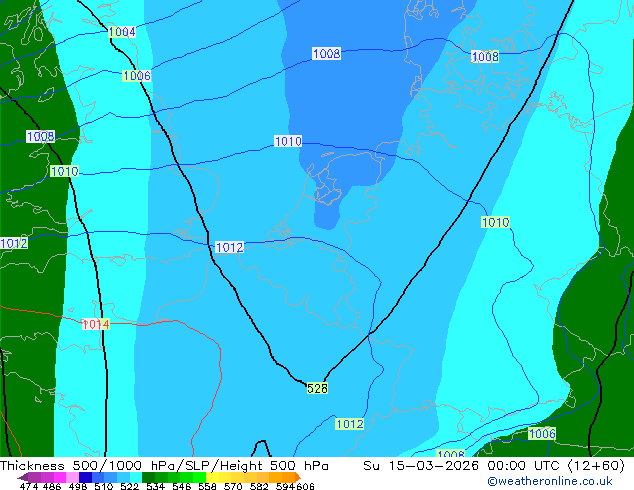Click the orange arrow tip of the color legend
Viewport: 634px width, 490px height.
click(x=298, y=477)
